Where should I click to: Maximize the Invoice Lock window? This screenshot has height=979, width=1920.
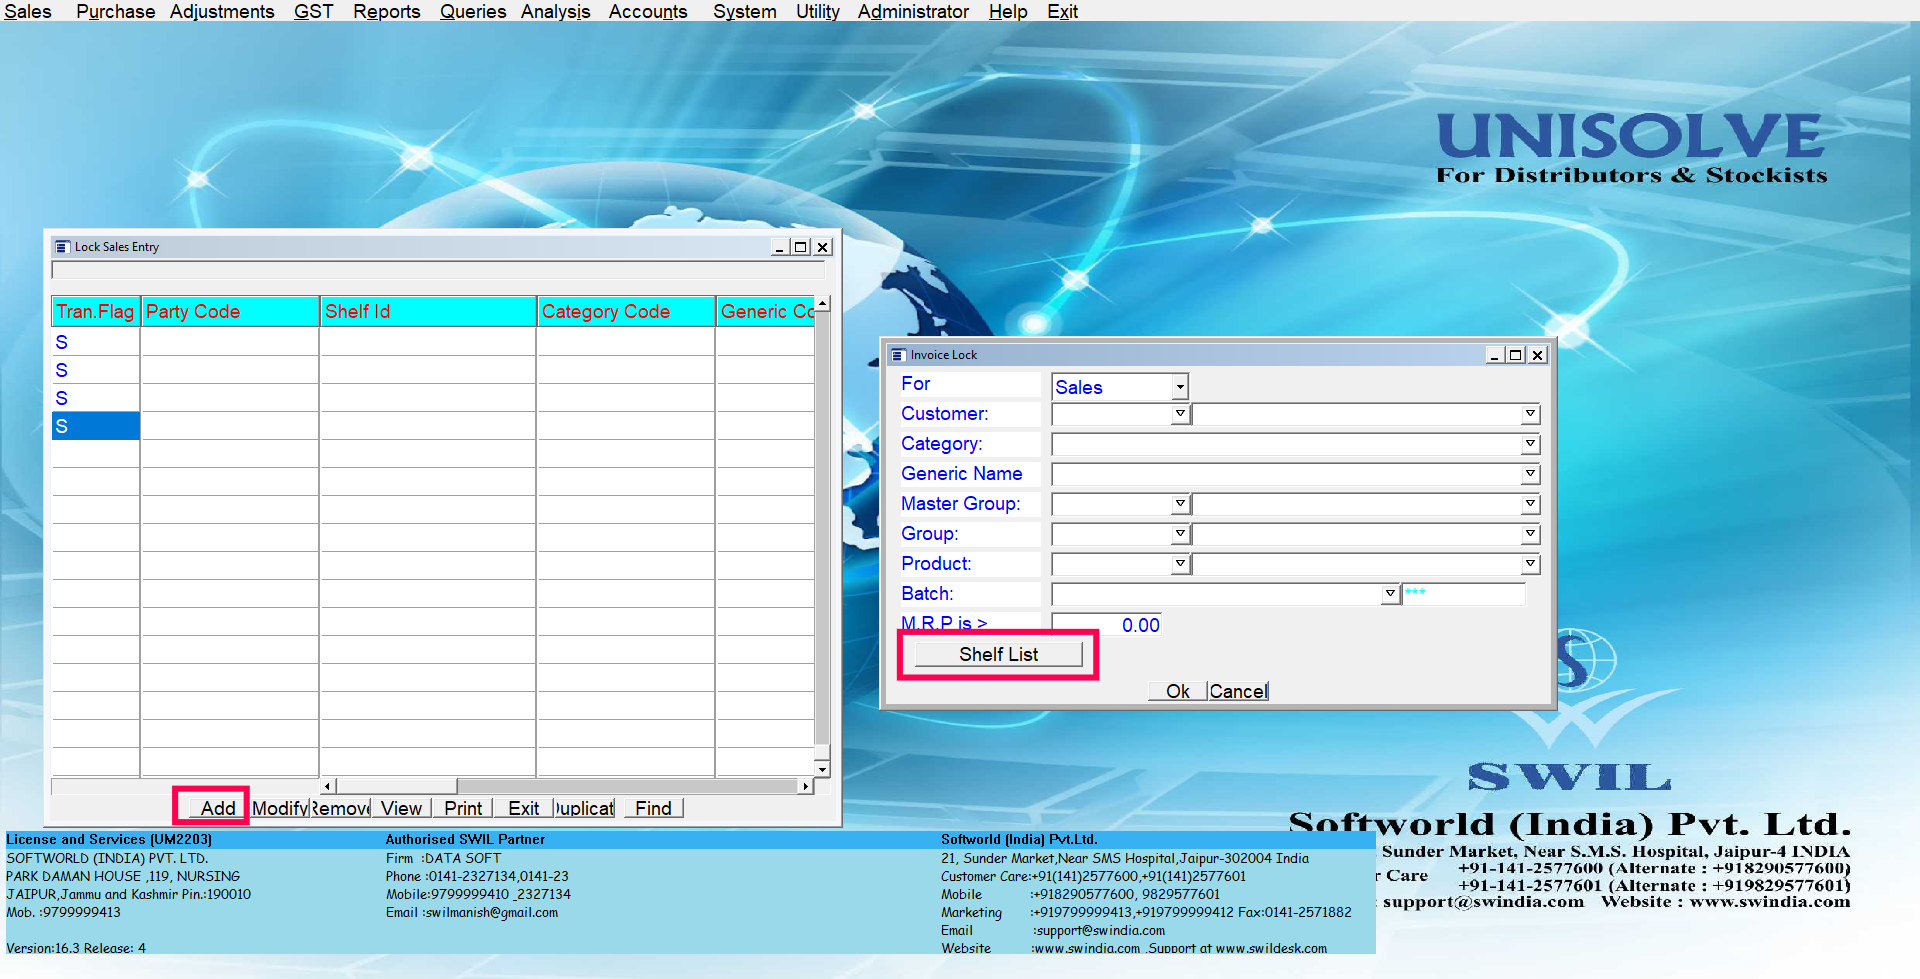point(1516,355)
